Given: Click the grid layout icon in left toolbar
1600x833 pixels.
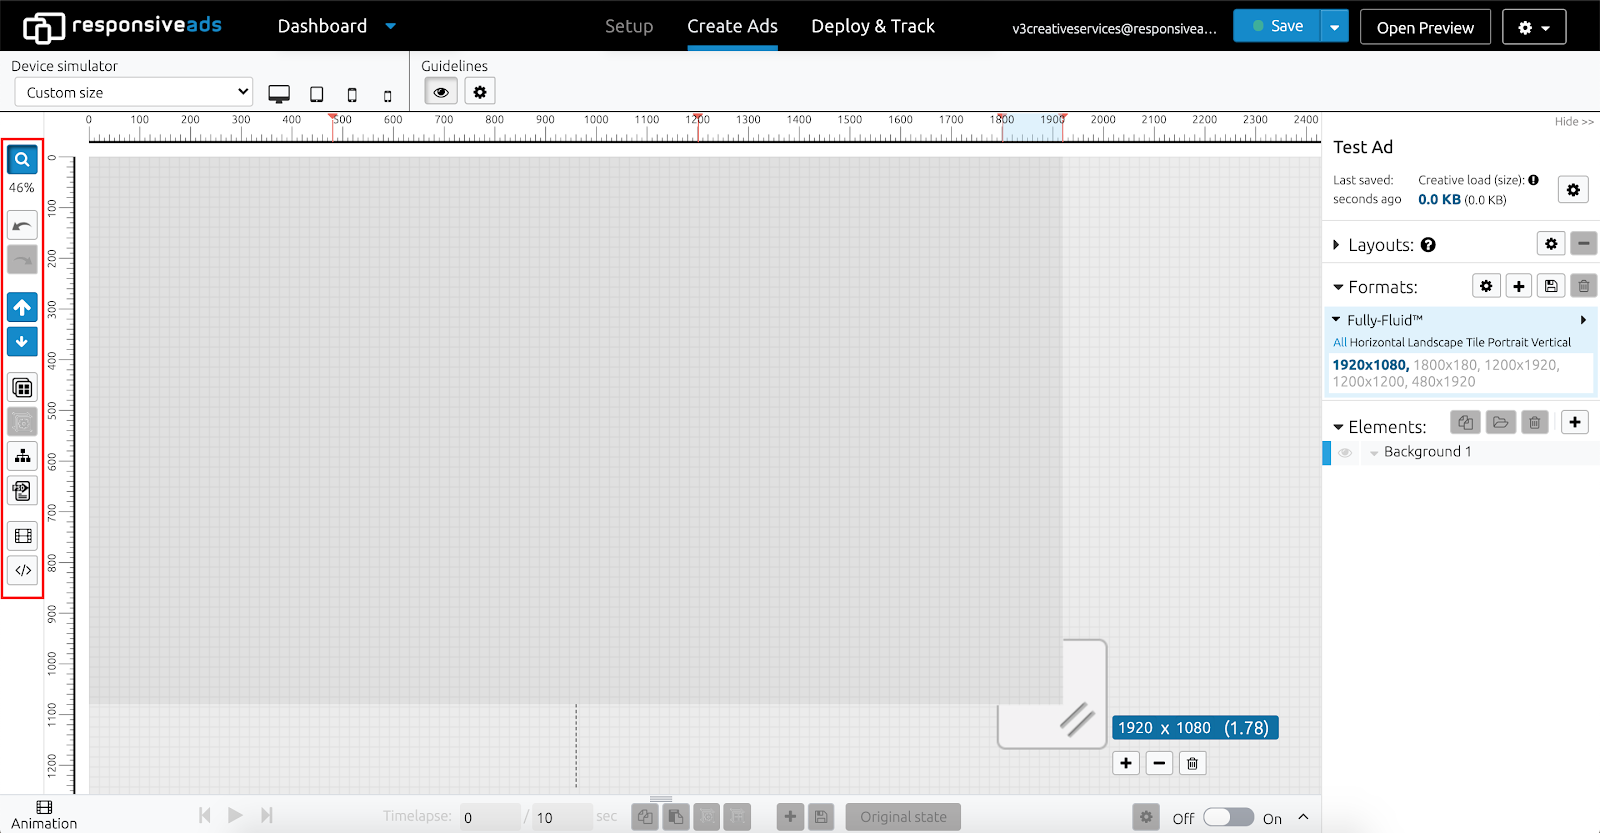Looking at the screenshot, I should coord(22,387).
